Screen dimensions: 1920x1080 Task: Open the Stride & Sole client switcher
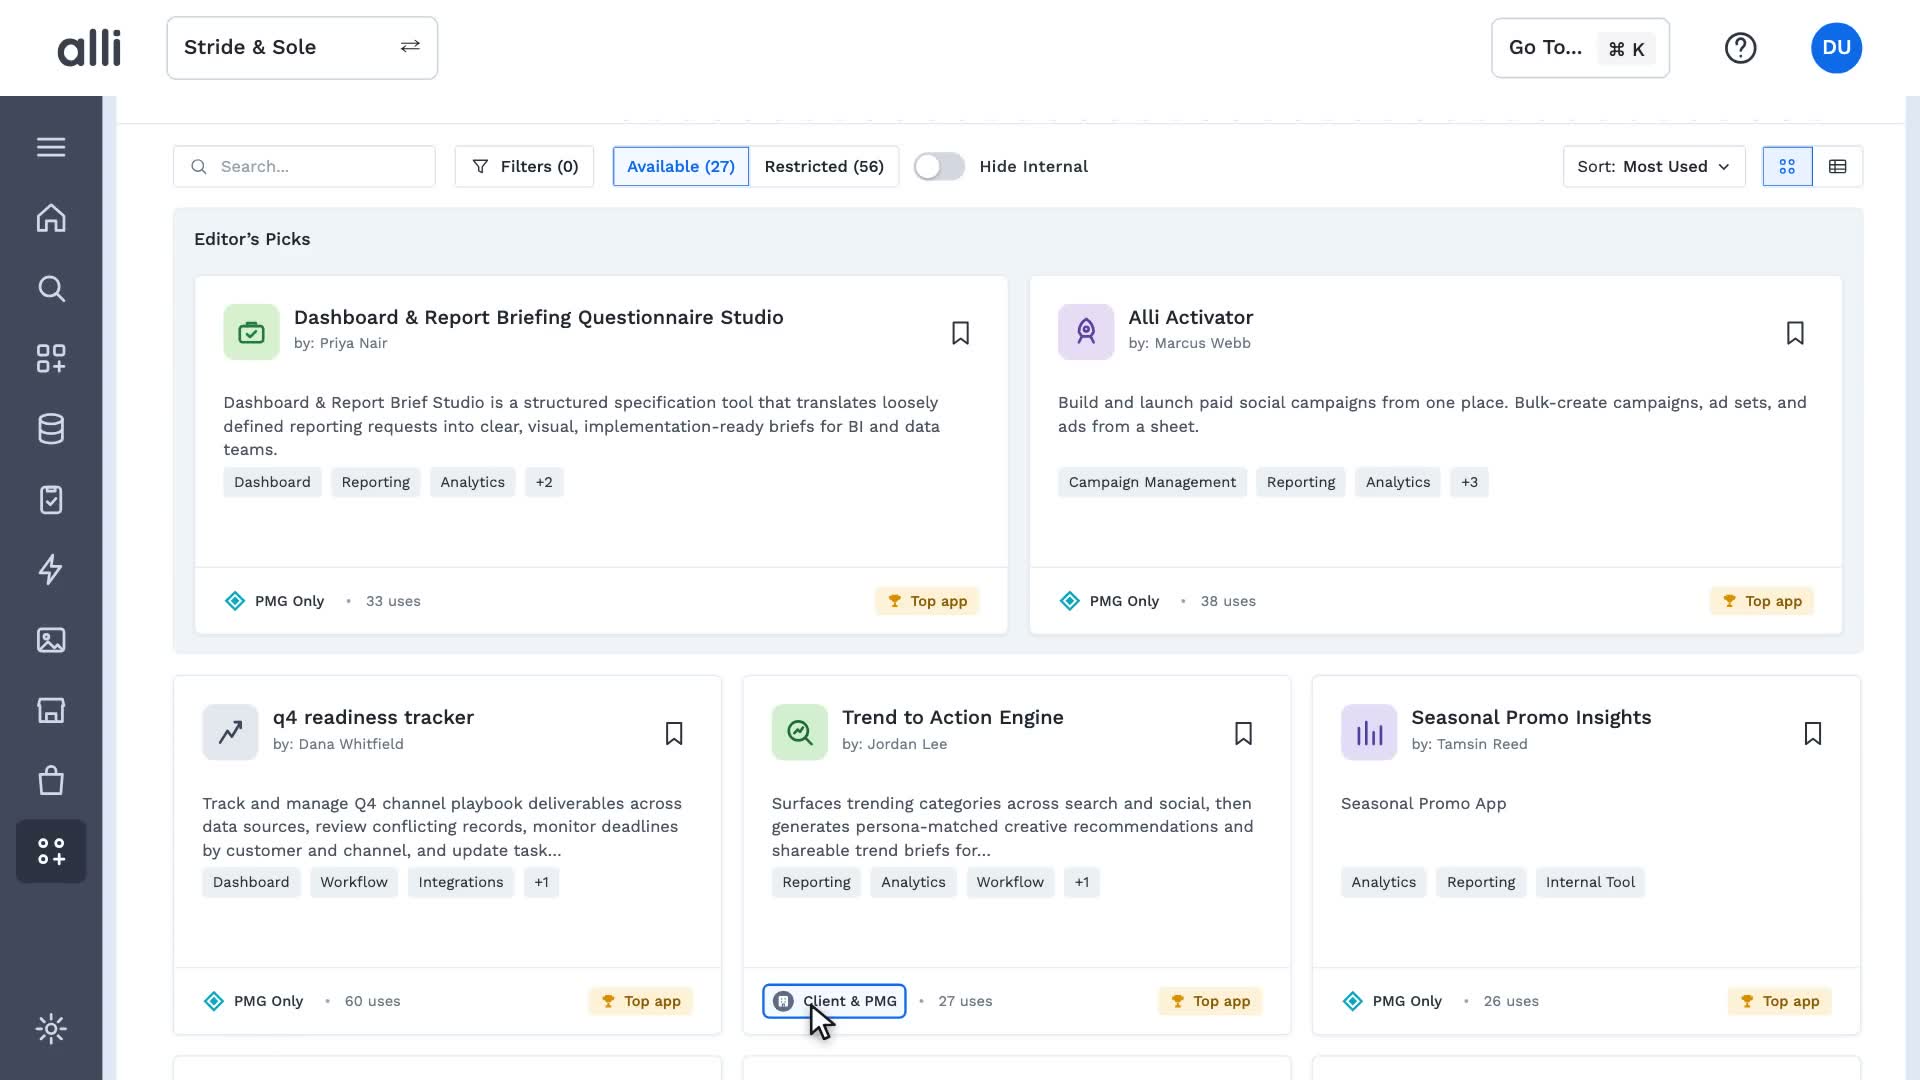tap(302, 48)
